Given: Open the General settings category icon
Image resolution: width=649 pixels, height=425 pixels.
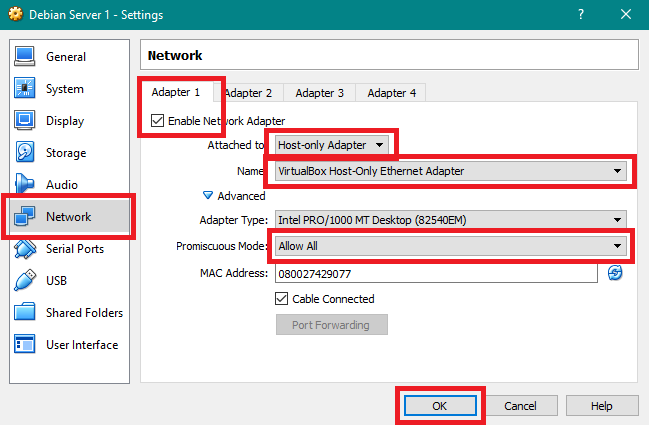Looking at the screenshot, I should 24,56.
